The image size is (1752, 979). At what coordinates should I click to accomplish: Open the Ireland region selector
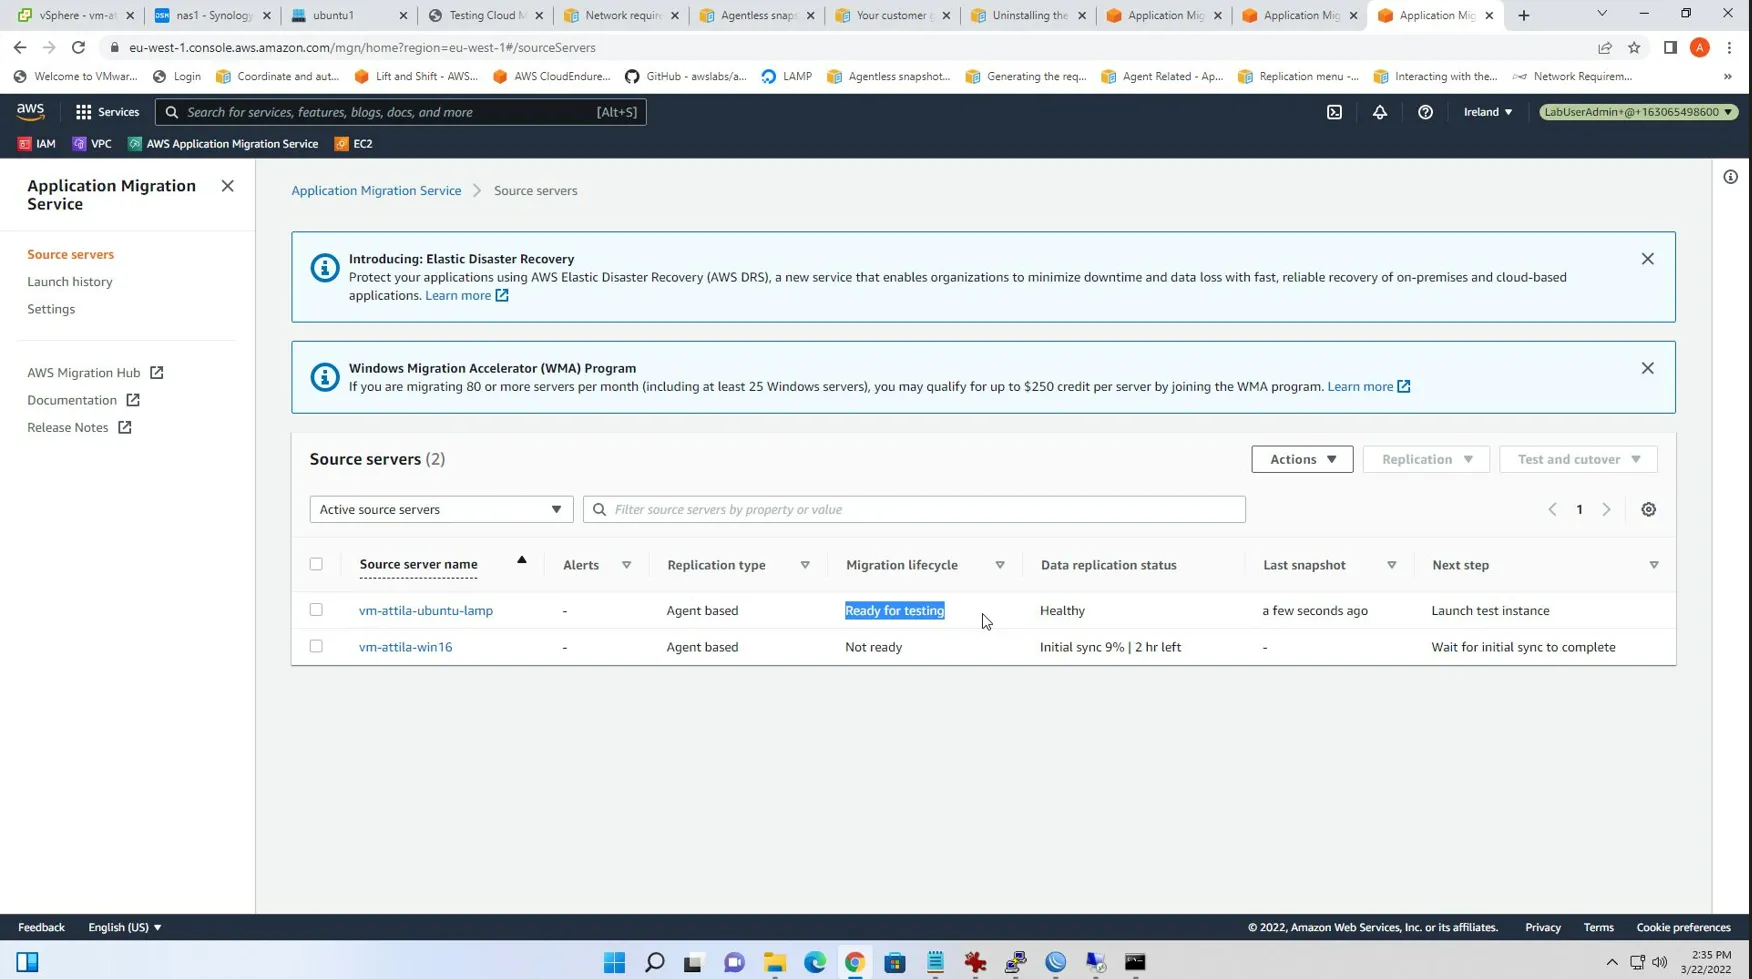(x=1488, y=112)
